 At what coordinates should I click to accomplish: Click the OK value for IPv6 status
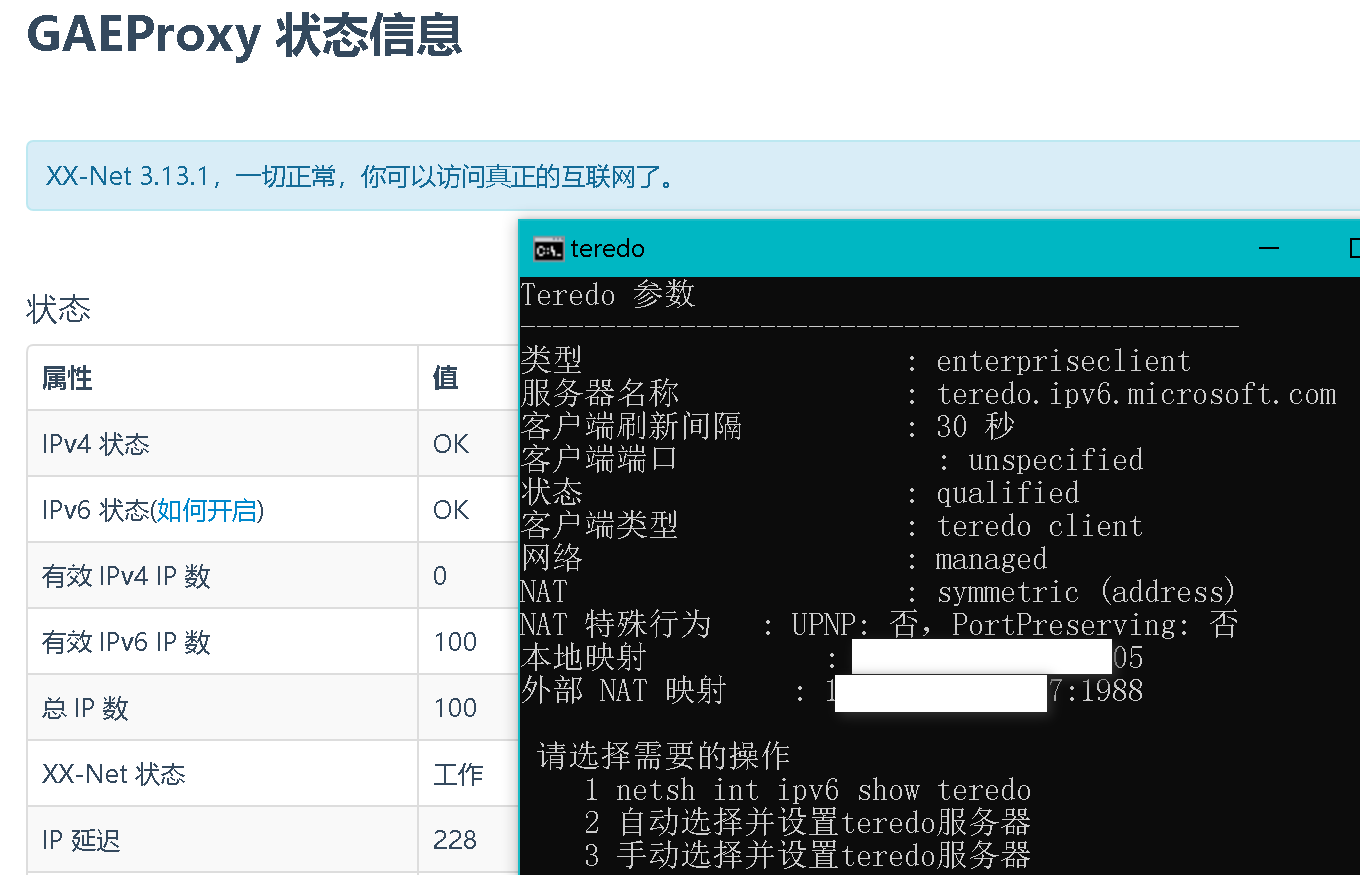(x=452, y=509)
